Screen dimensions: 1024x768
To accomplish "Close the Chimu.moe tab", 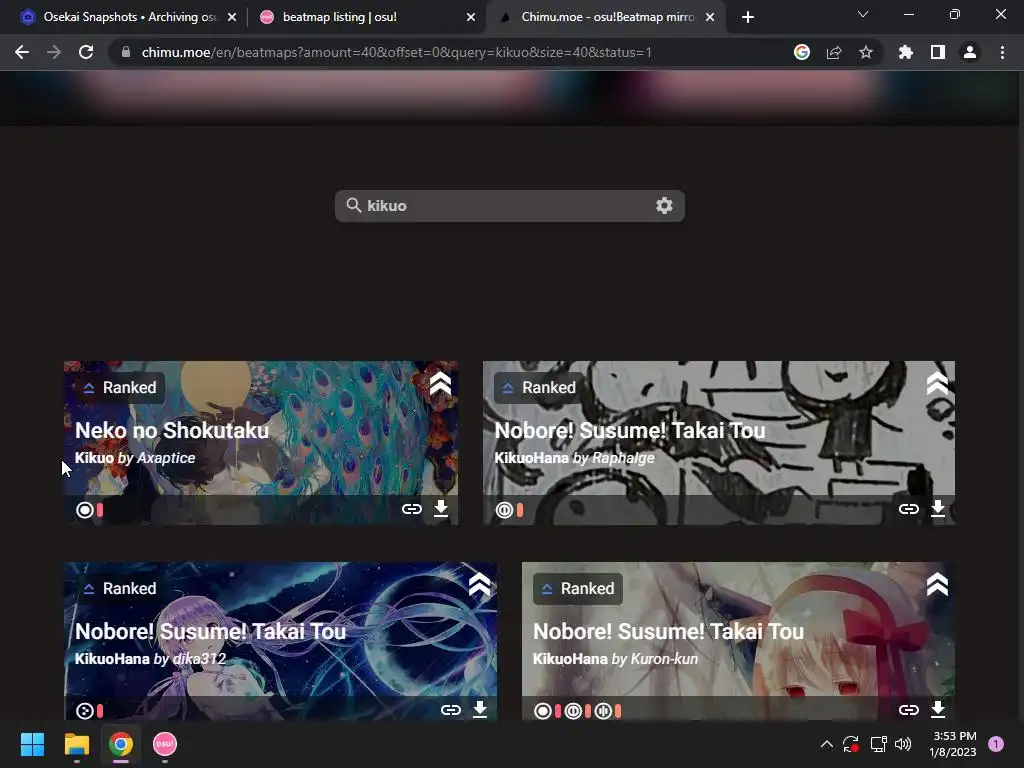I will click(710, 17).
